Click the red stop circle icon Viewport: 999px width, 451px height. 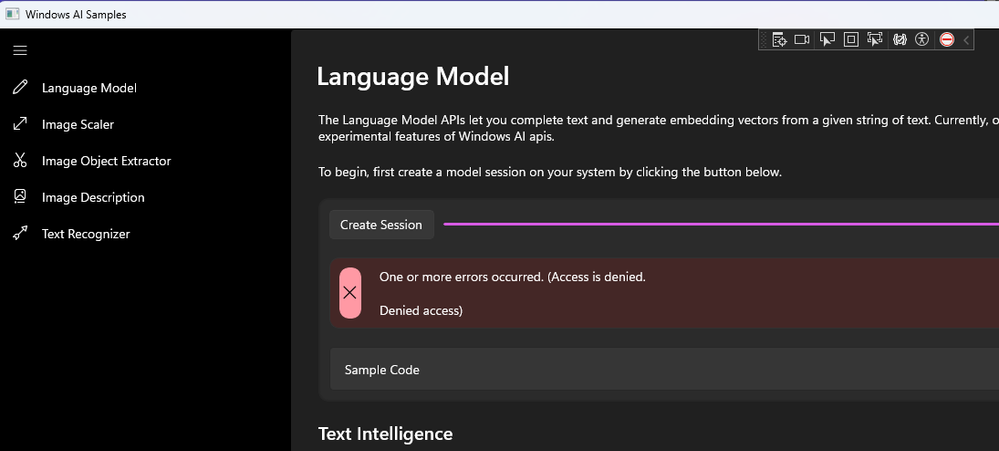pyautogui.click(x=947, y=39)
